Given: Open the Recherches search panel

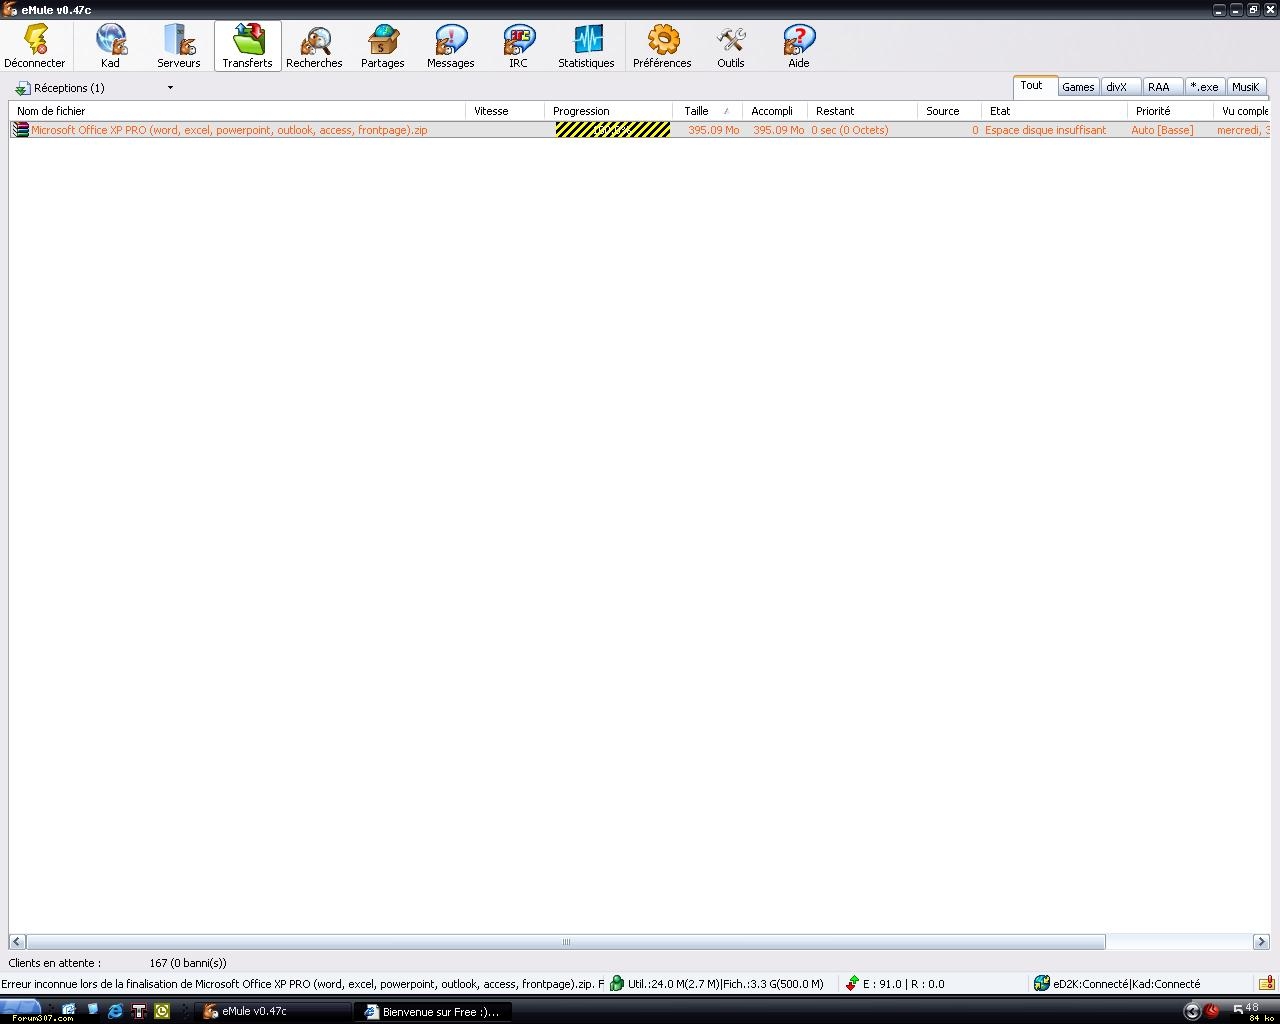Looking at the screenshot, I should click(x=314, y=46).
